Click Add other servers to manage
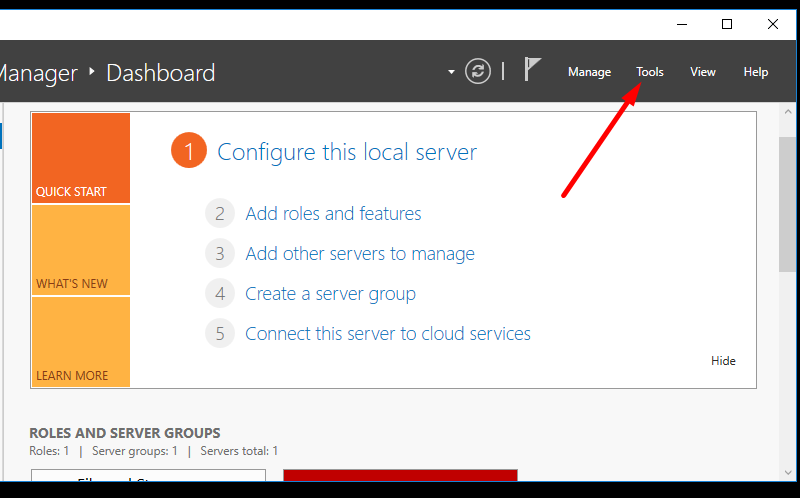This screenshot has width=800, height=498. pyautogui.click(x=360, y=254)
